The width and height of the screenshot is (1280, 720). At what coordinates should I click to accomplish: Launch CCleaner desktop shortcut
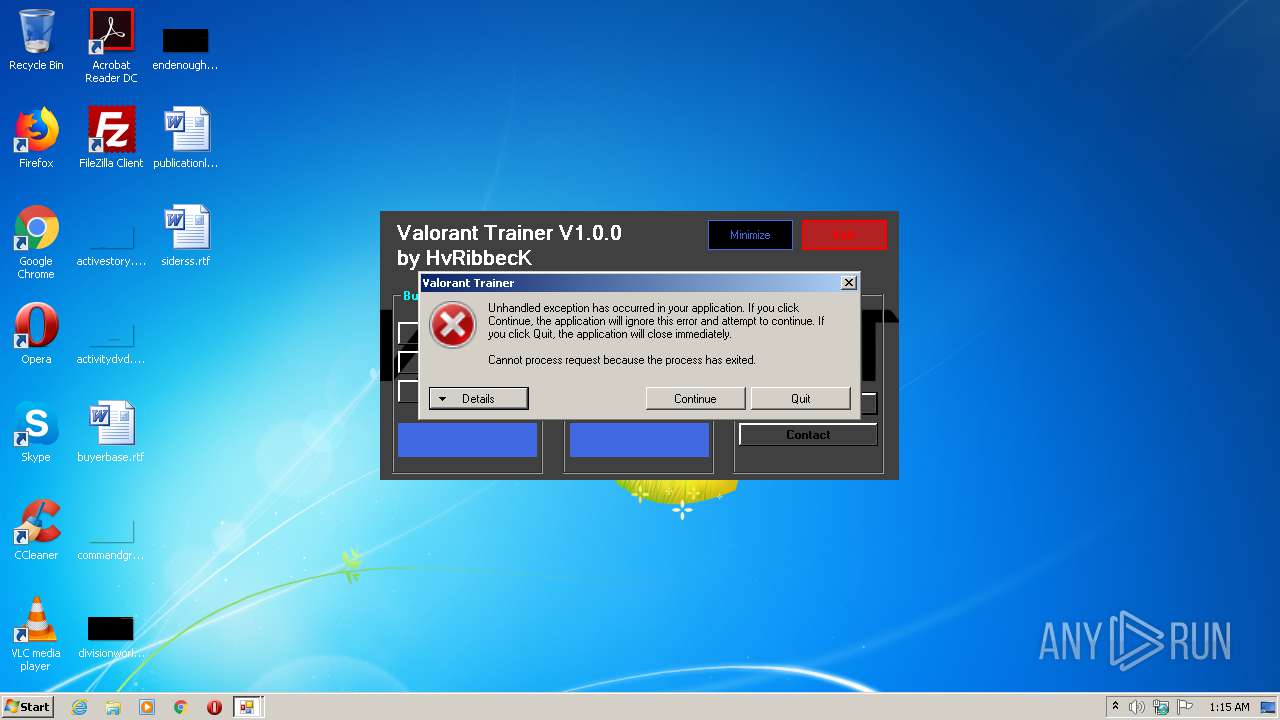pyautogui.click(x=36, y=530)
